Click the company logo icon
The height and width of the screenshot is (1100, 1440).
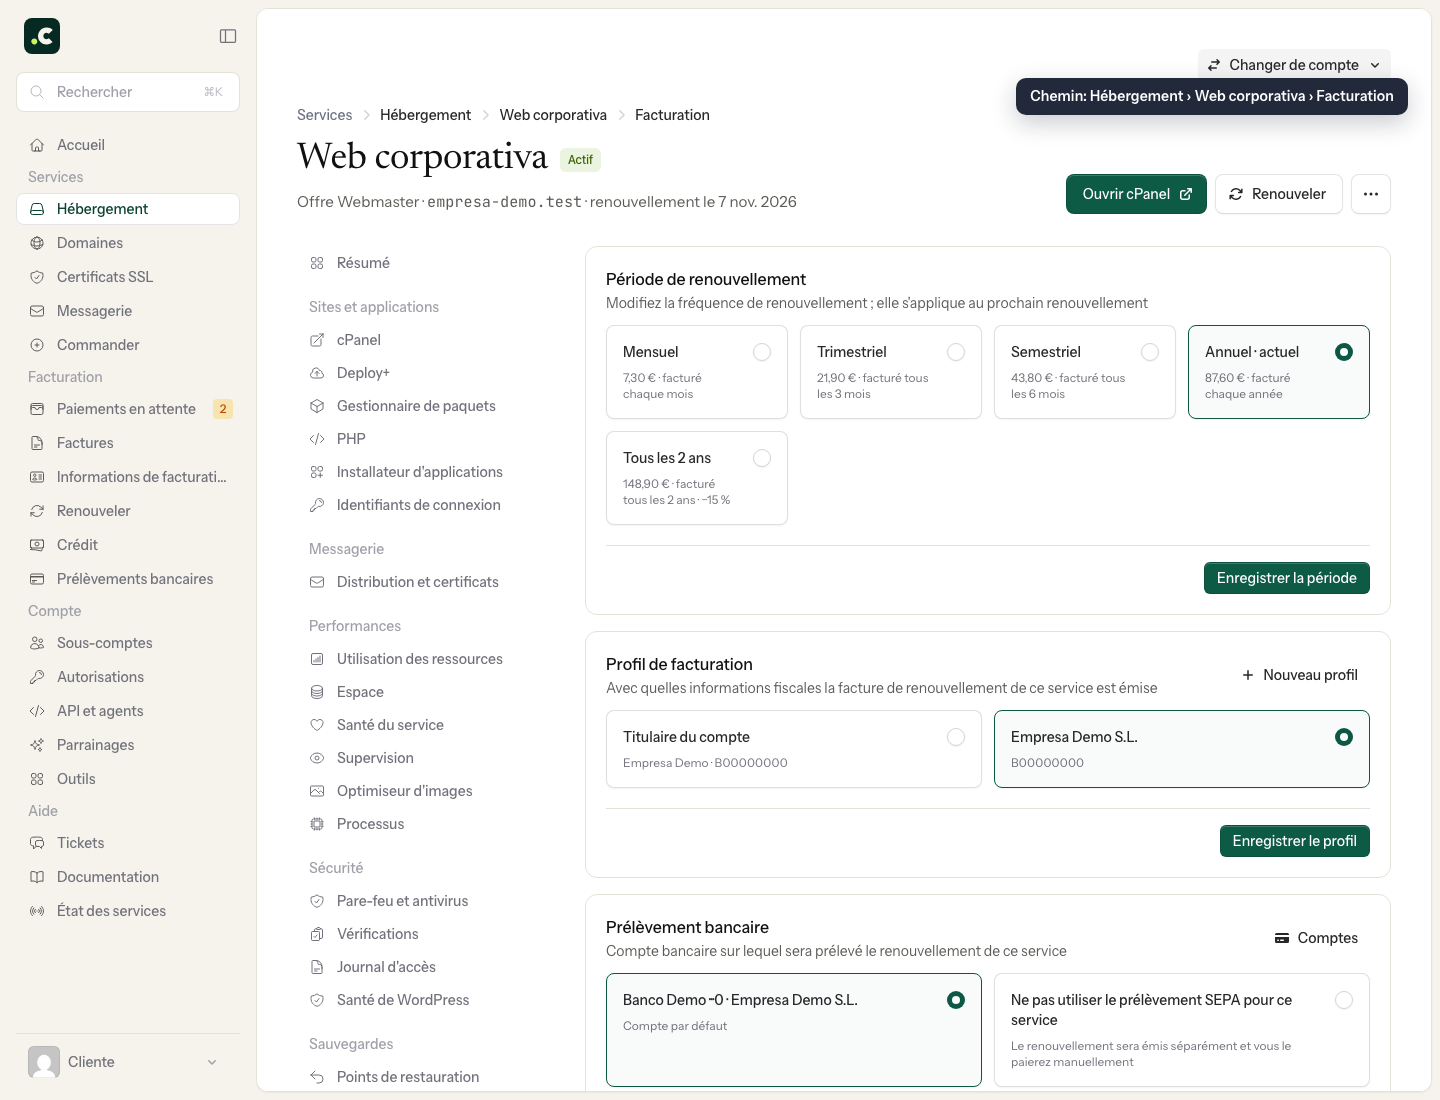pyautogui.click(x=42, y=36)
